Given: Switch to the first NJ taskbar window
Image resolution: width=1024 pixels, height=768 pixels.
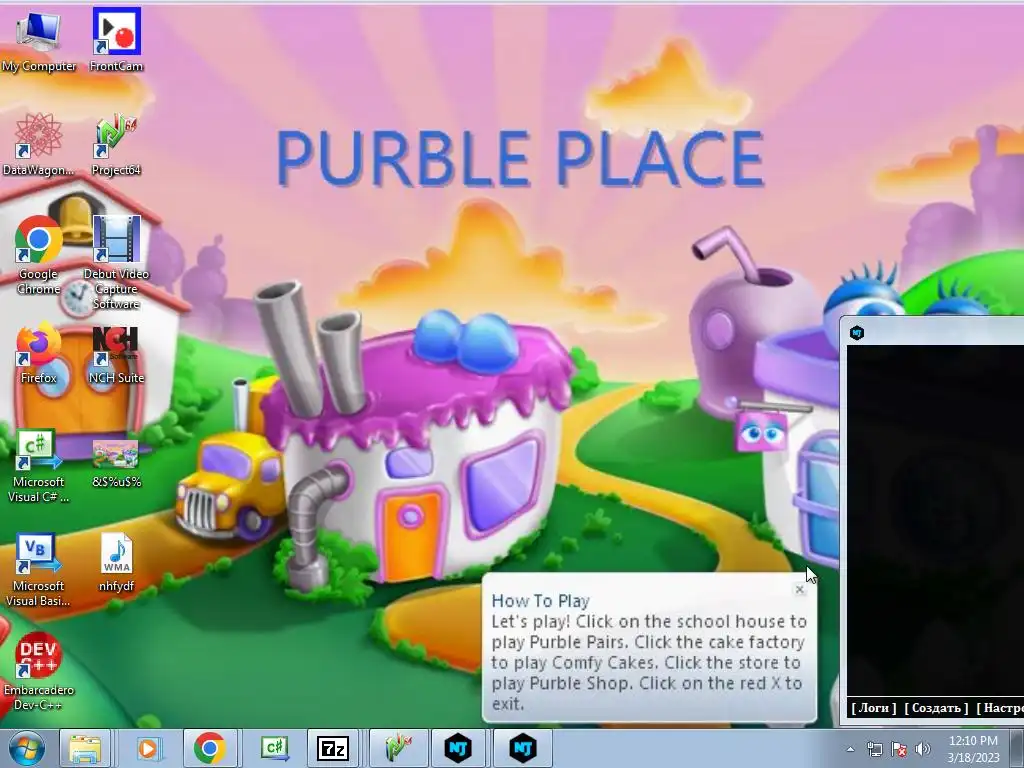Looking at the screenshot, I should pyautogui.click(x=458, y=748).
